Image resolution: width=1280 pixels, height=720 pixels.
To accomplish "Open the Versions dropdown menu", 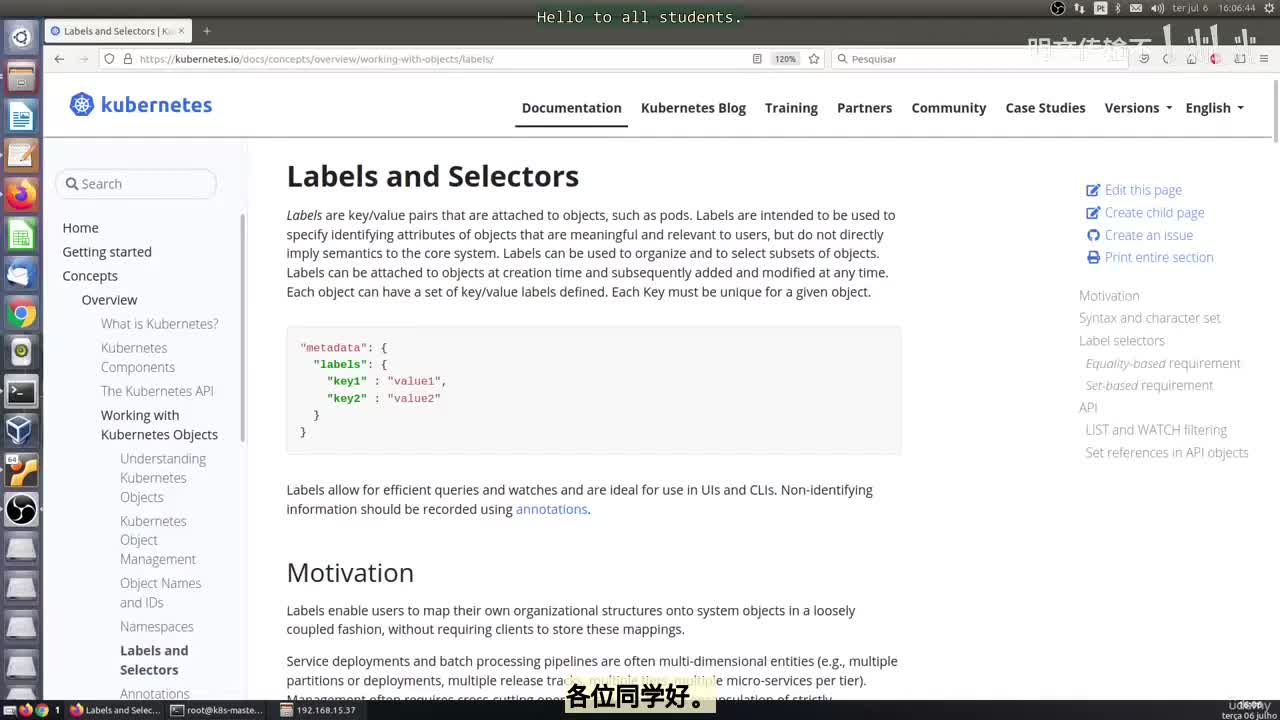I will (1138, 108).
